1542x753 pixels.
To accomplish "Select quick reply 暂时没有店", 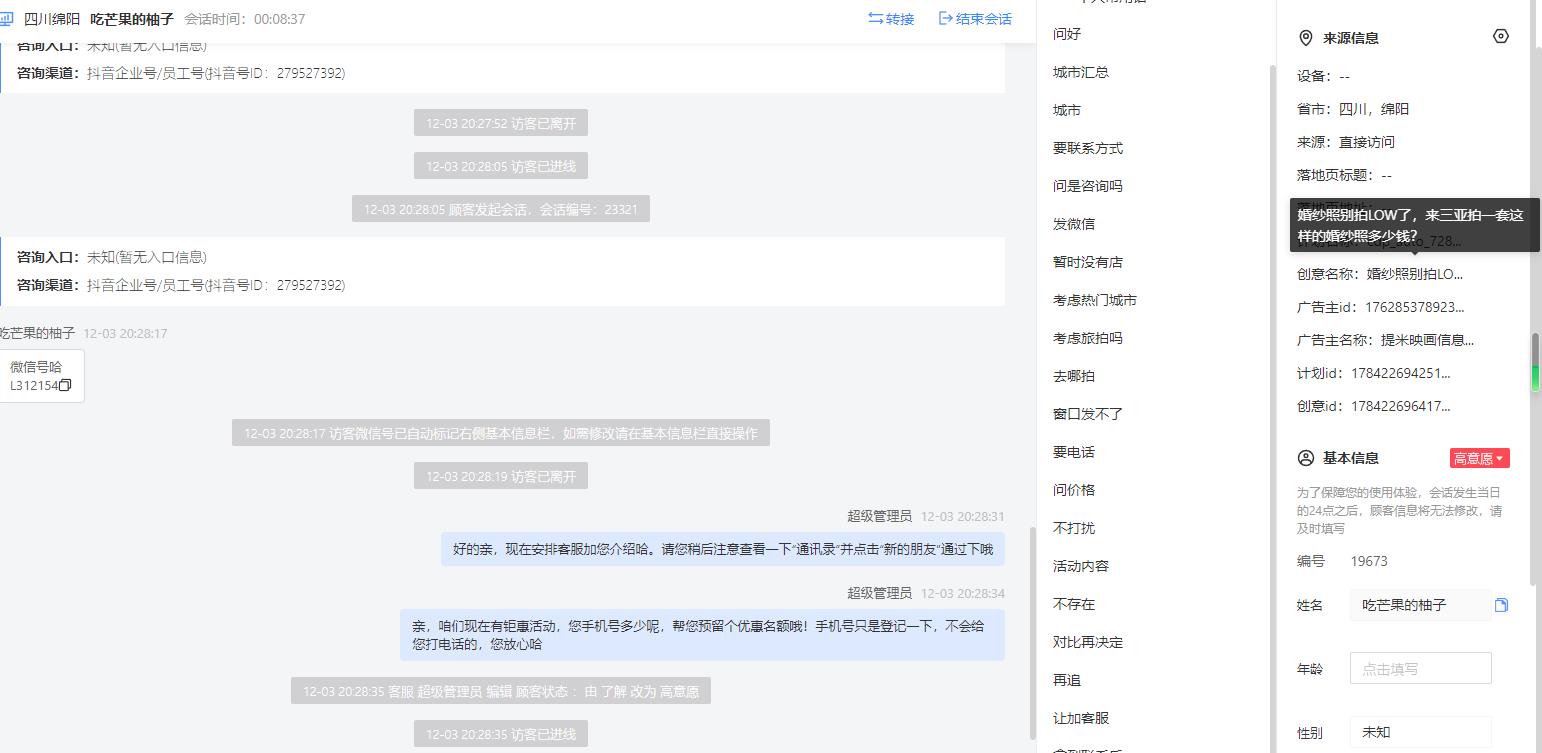I will coord(1088,262).
